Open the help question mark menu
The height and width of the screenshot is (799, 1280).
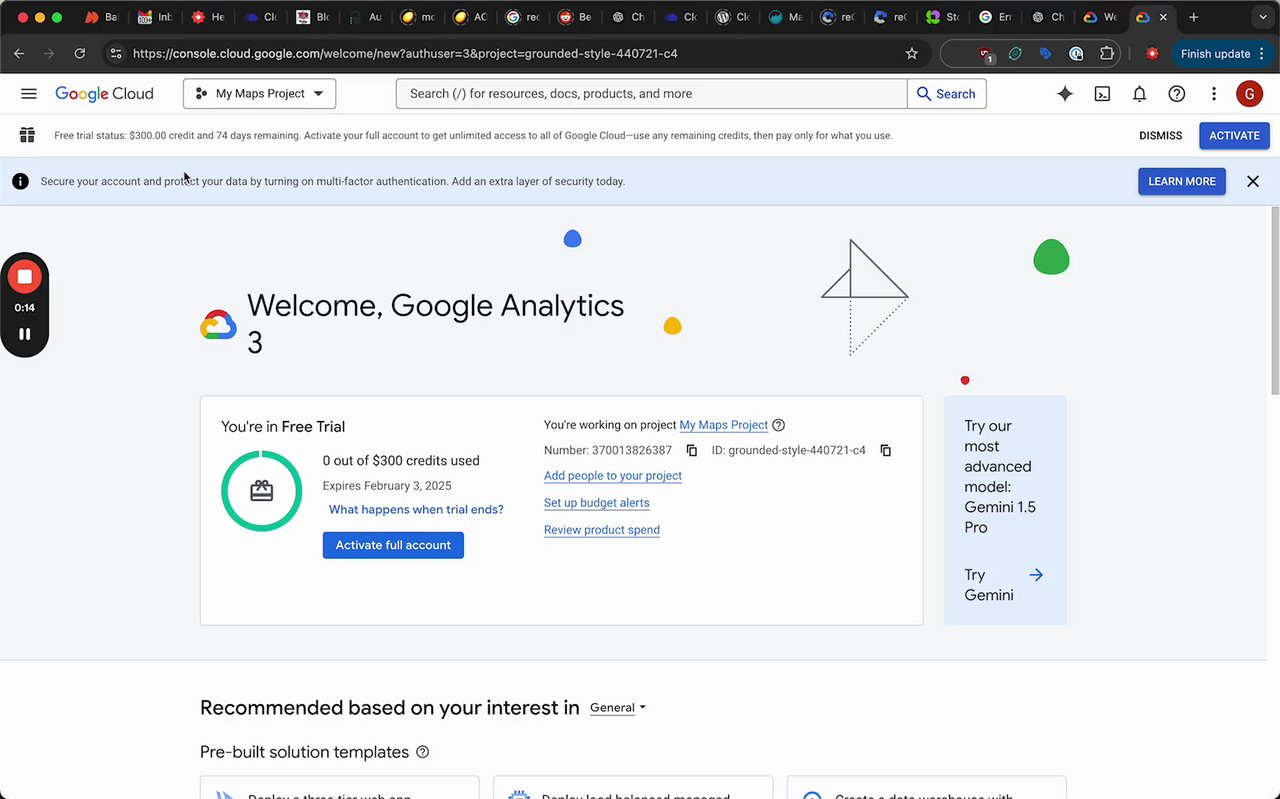click(x=1177, y=94)
